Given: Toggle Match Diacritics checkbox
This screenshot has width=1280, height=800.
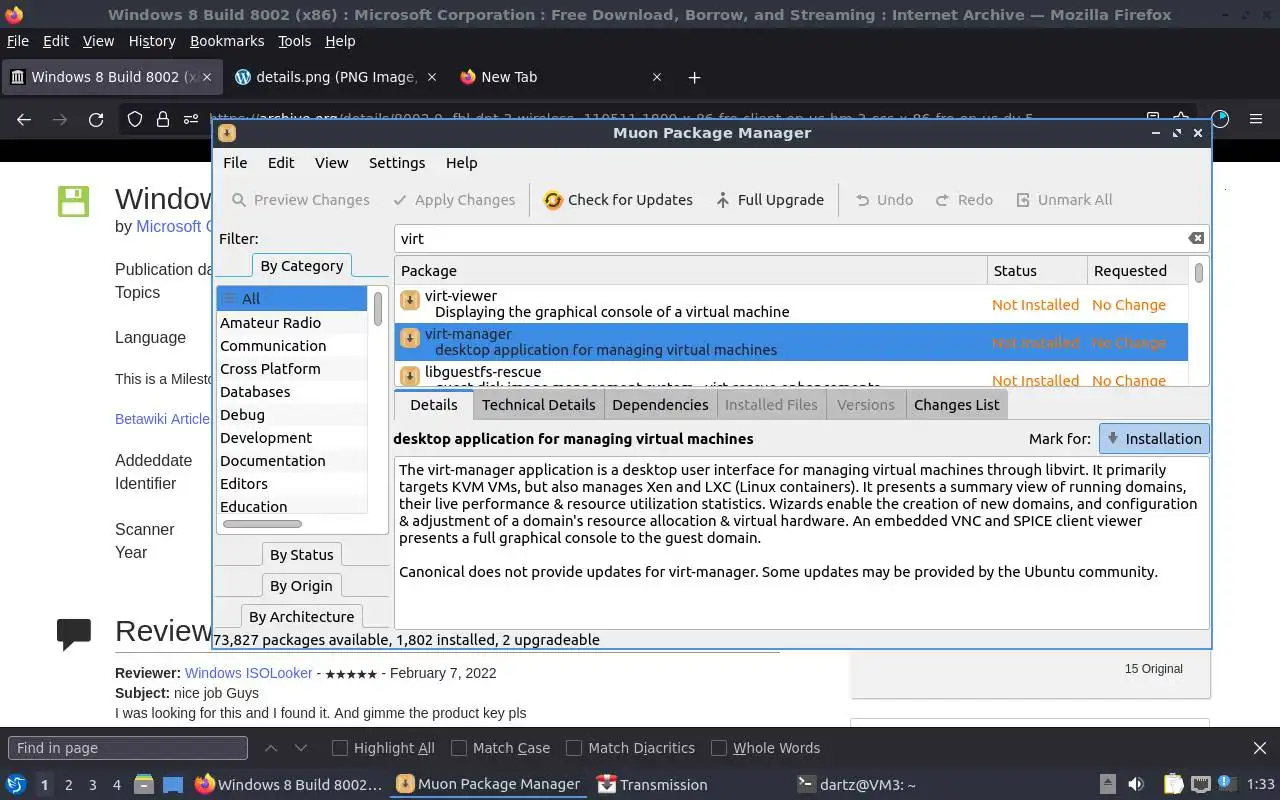Looking at the screenshot, I should [x=574, y=748].
